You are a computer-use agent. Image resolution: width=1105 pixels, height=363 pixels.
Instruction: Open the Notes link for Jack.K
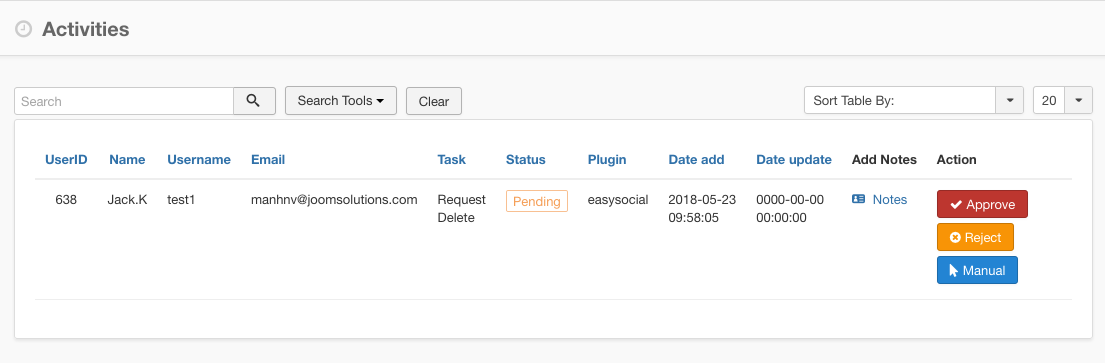[x=889, y=199]
